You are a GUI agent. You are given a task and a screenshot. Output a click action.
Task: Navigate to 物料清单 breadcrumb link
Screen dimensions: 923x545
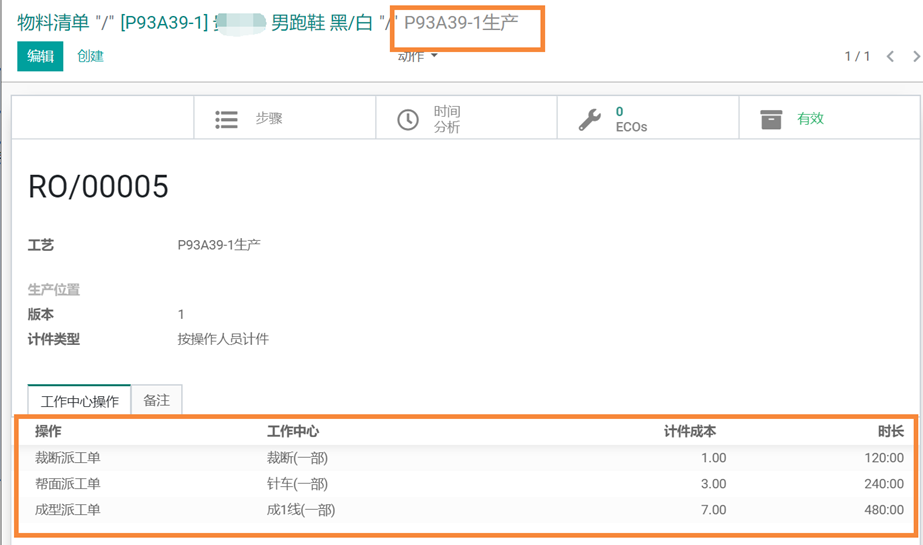[x=54, y=22]
